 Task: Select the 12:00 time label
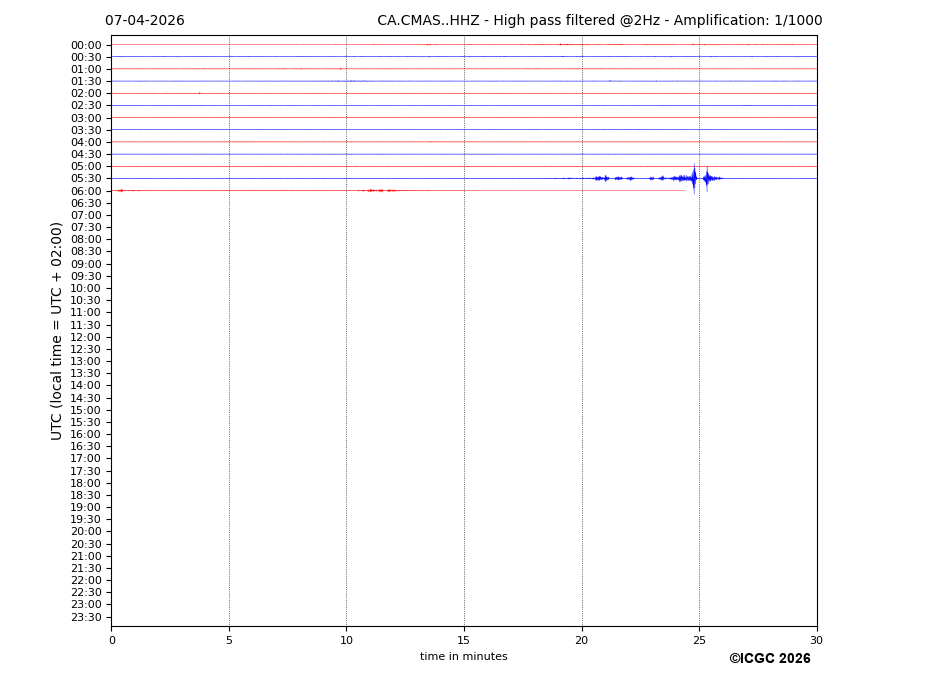pyautogui.click(x=86, y=337)
